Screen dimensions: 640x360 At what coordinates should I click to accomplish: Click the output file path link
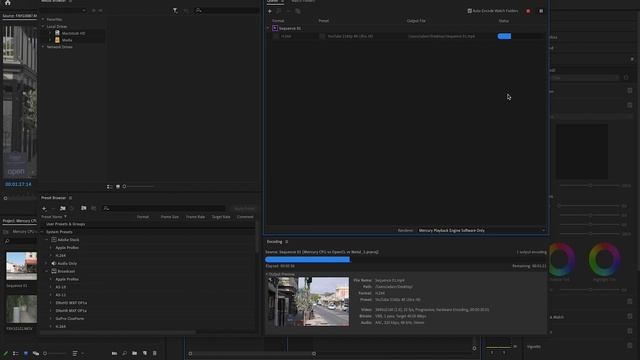click(441, 36)
